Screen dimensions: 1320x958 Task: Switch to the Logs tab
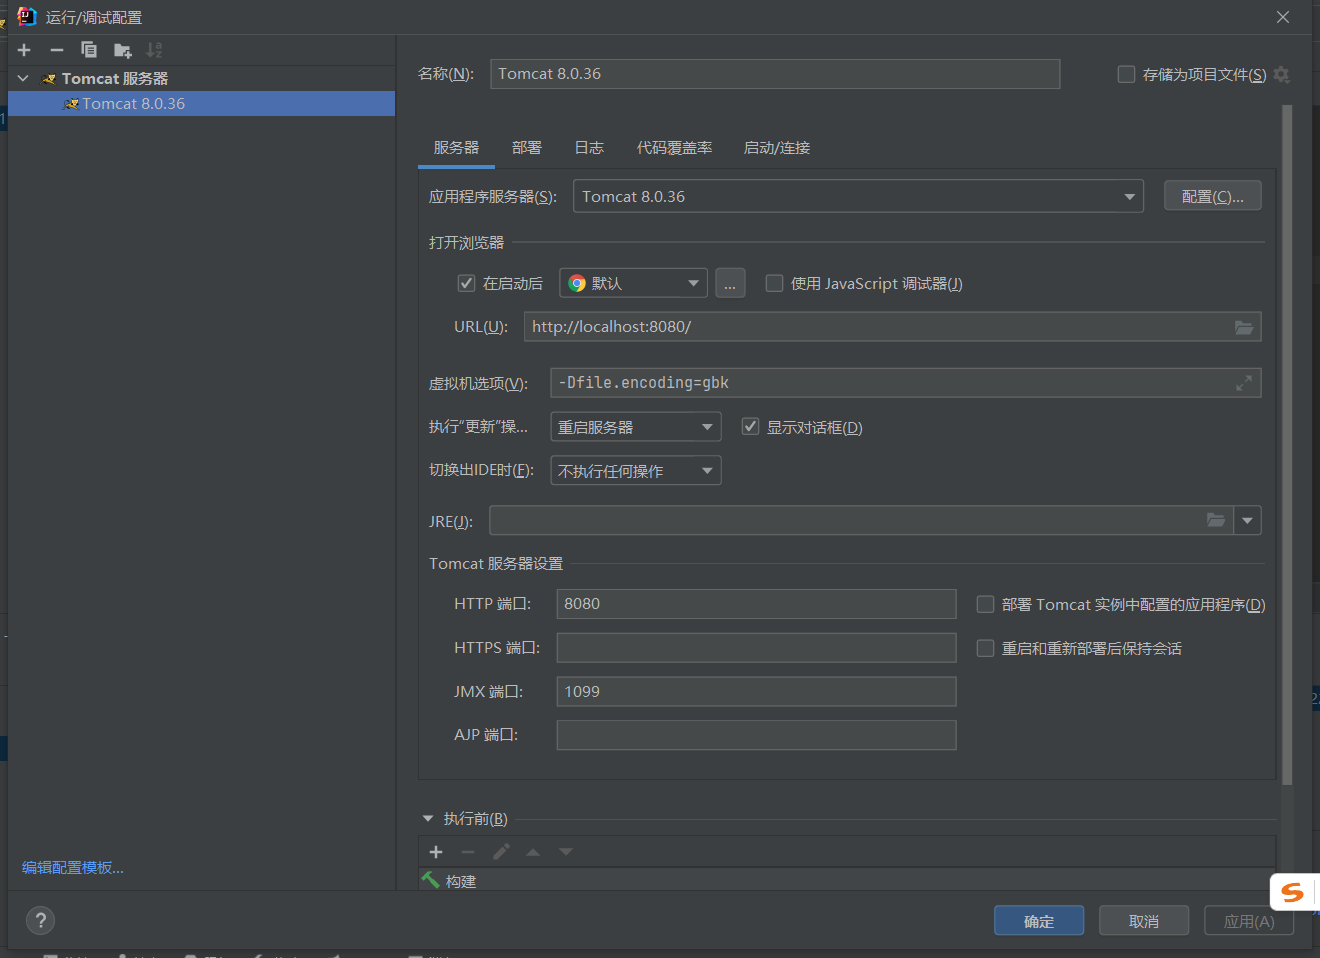pos(589,148)
